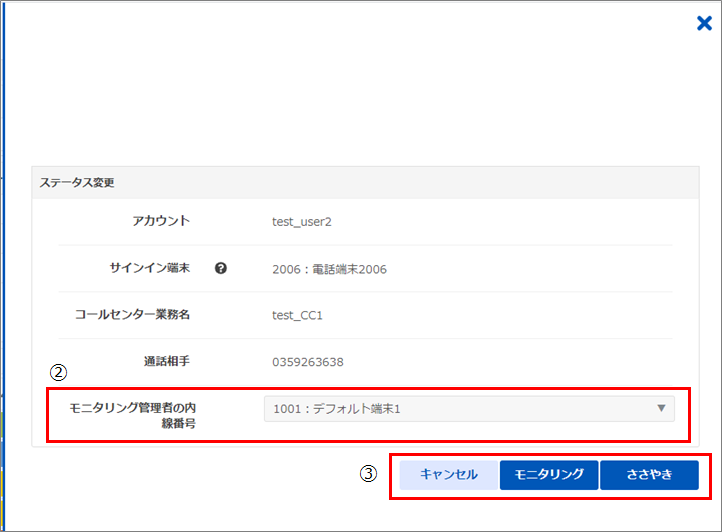Select the test_CC1 business name value

[297, 315]
